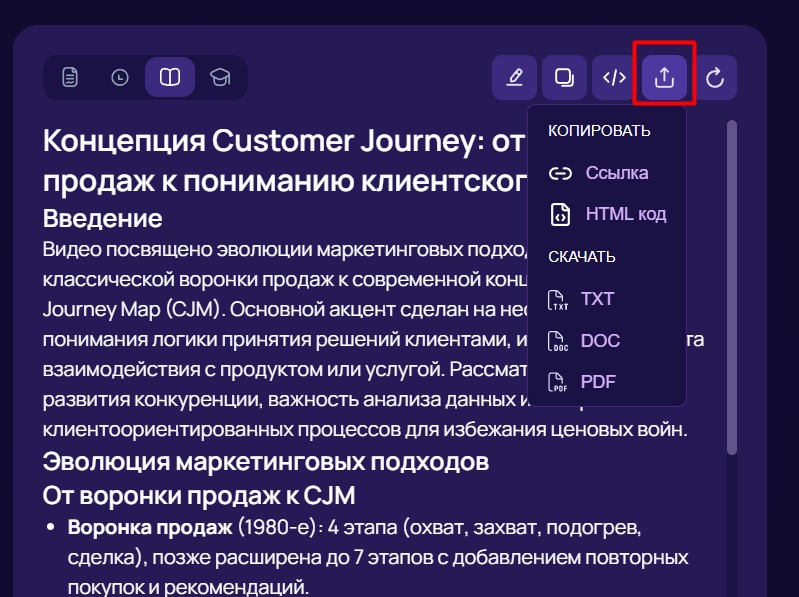Open the graduation cap learning view
The height and width of the screenshot is (597, 799).
click(x=220, y=77)
